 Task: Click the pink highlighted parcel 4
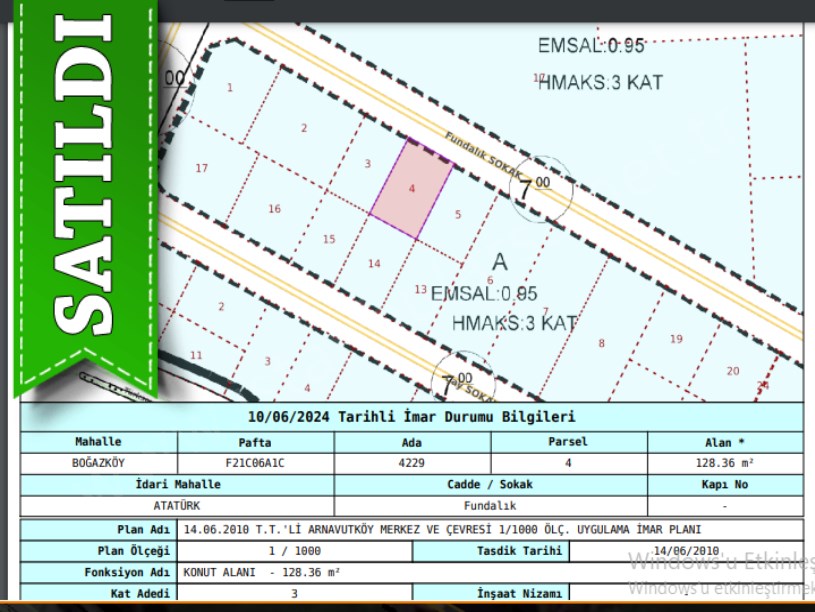click(411, 189)
